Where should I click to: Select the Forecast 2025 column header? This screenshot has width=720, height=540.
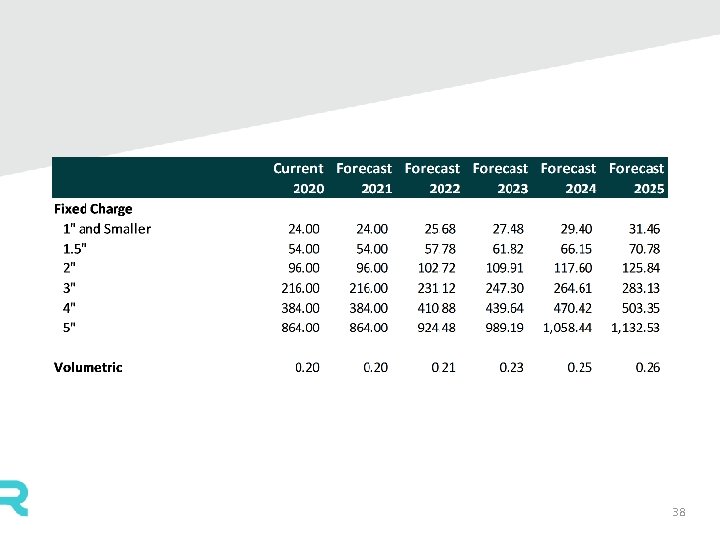point(636,178)
